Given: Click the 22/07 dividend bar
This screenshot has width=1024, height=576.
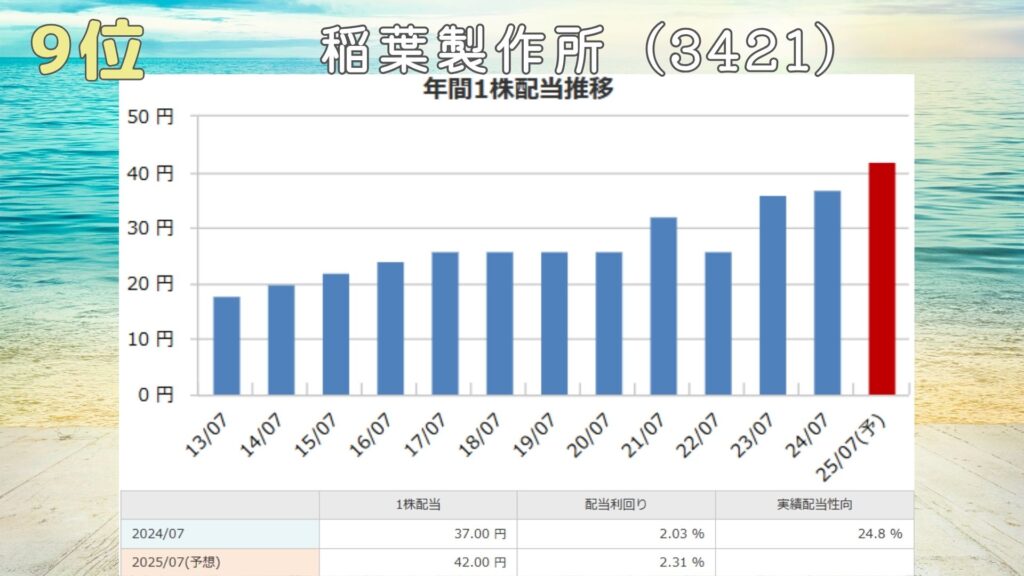Looking at the screenshot, I should click(718, 323).
